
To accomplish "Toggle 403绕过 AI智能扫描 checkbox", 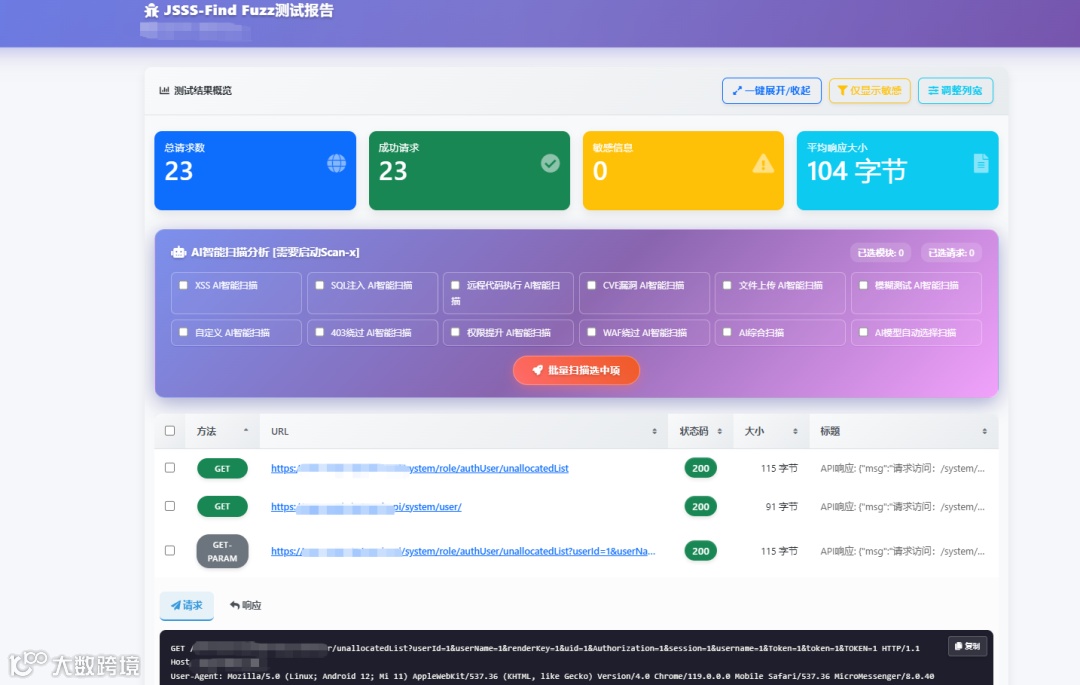I will coord(320,332).
